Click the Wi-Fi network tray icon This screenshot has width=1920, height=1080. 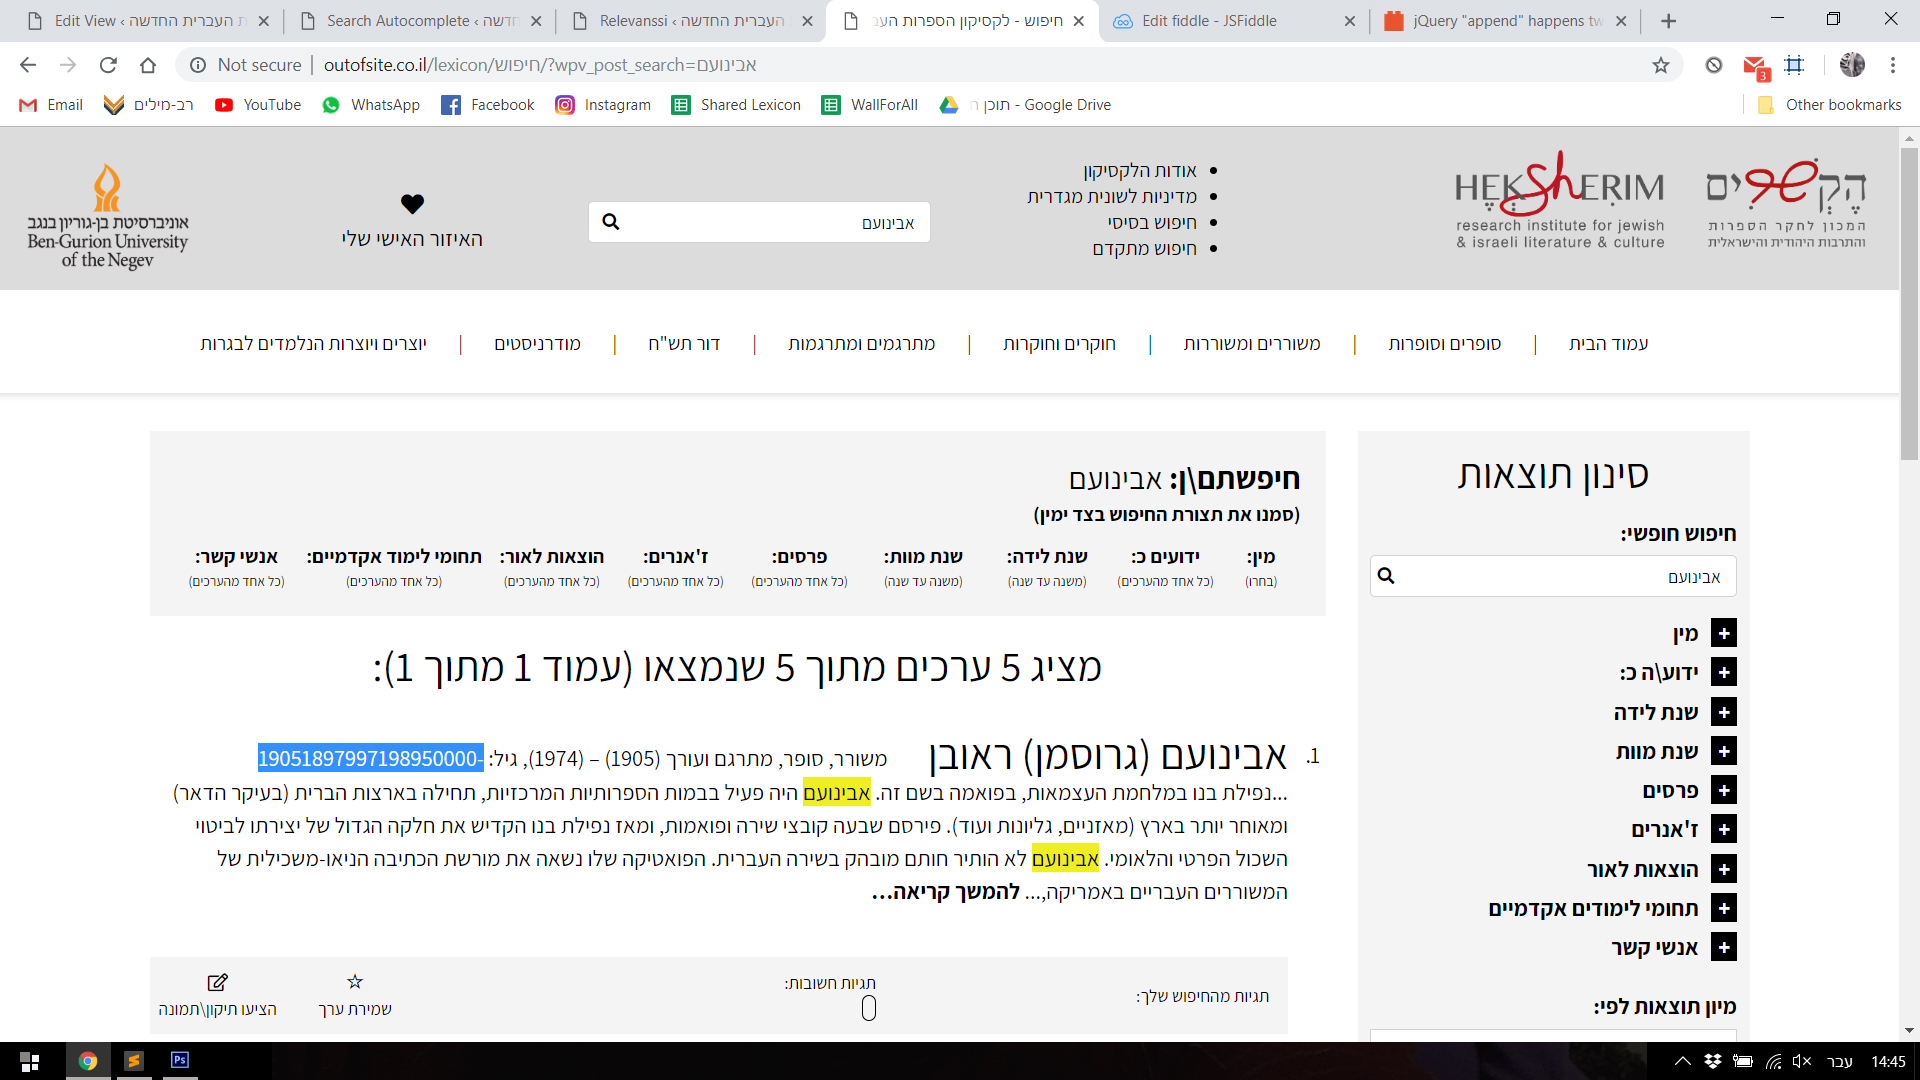pos(1773,1061)
